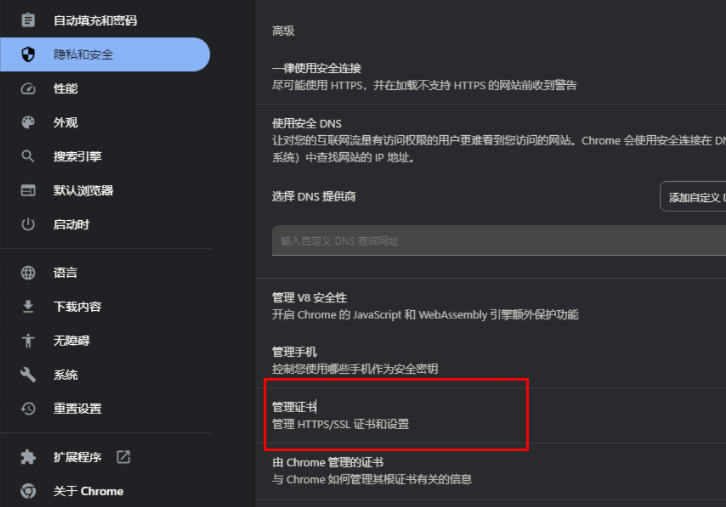
Task: Open 管理证书 HTTPS/SSL settings
Action: (x=491, y=415)
